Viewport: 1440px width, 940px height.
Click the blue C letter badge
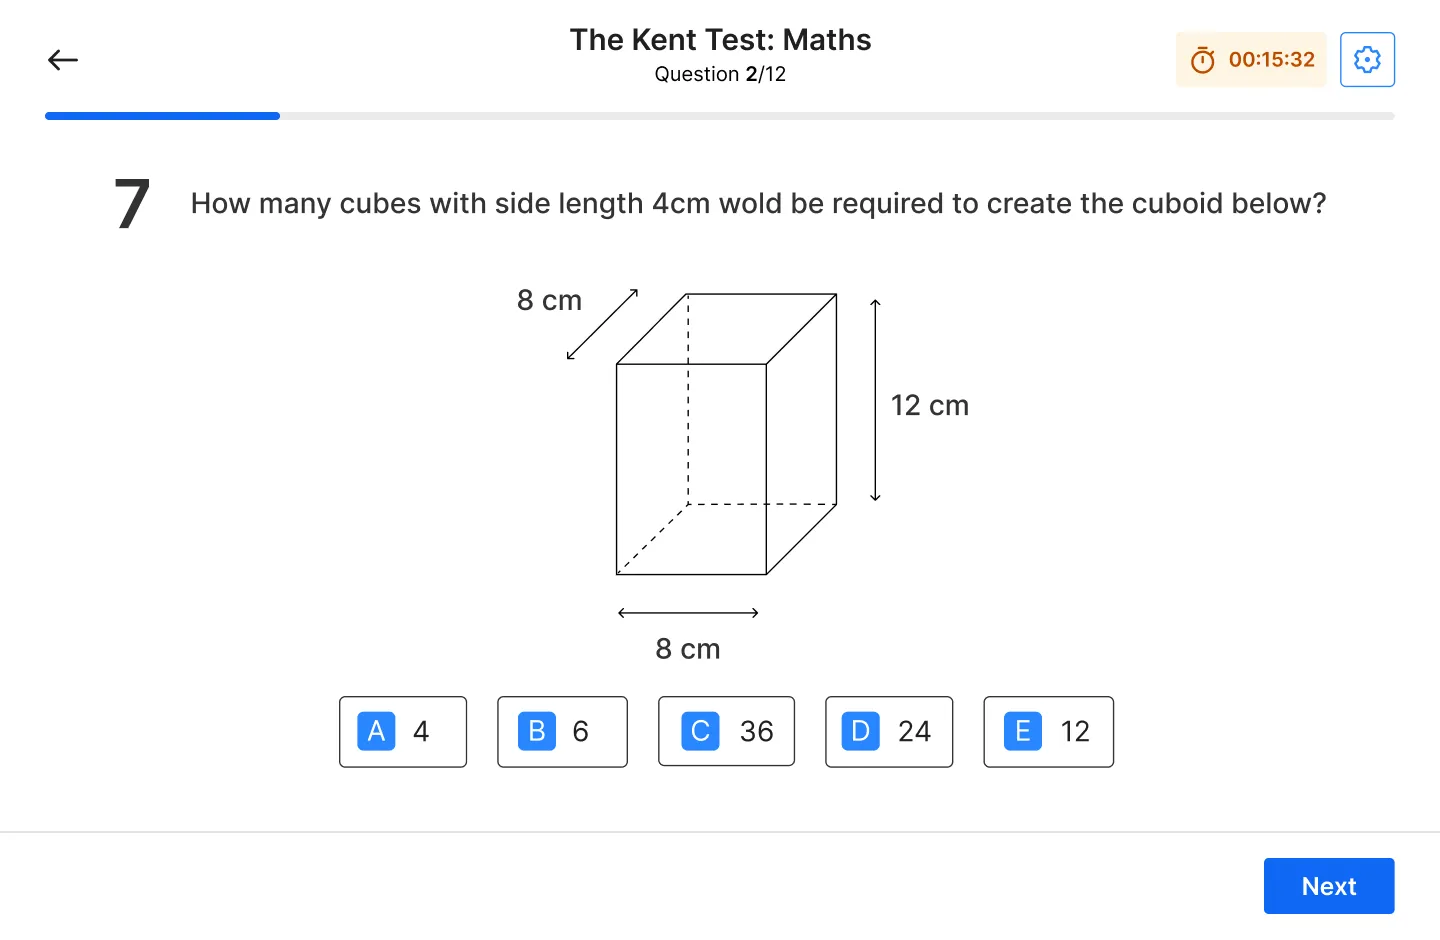700,731
